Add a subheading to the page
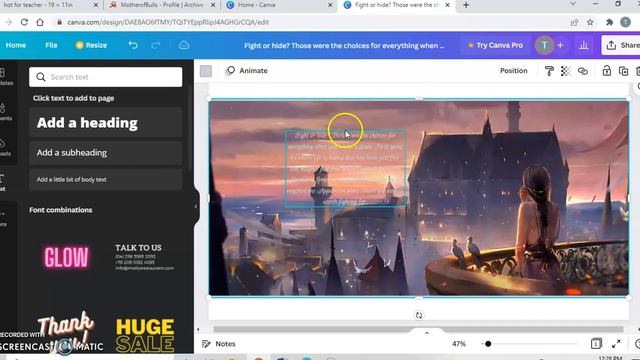 point(106,153)
